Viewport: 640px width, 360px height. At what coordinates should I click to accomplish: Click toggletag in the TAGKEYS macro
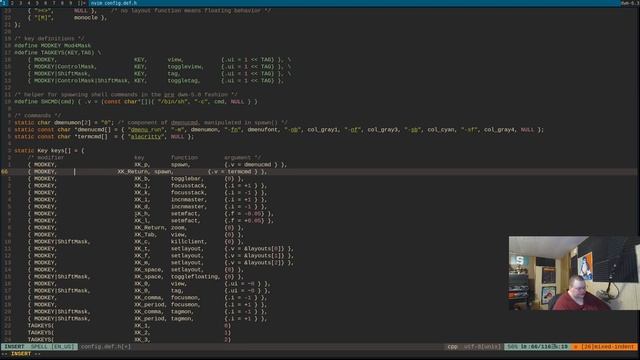pos(182,80)
